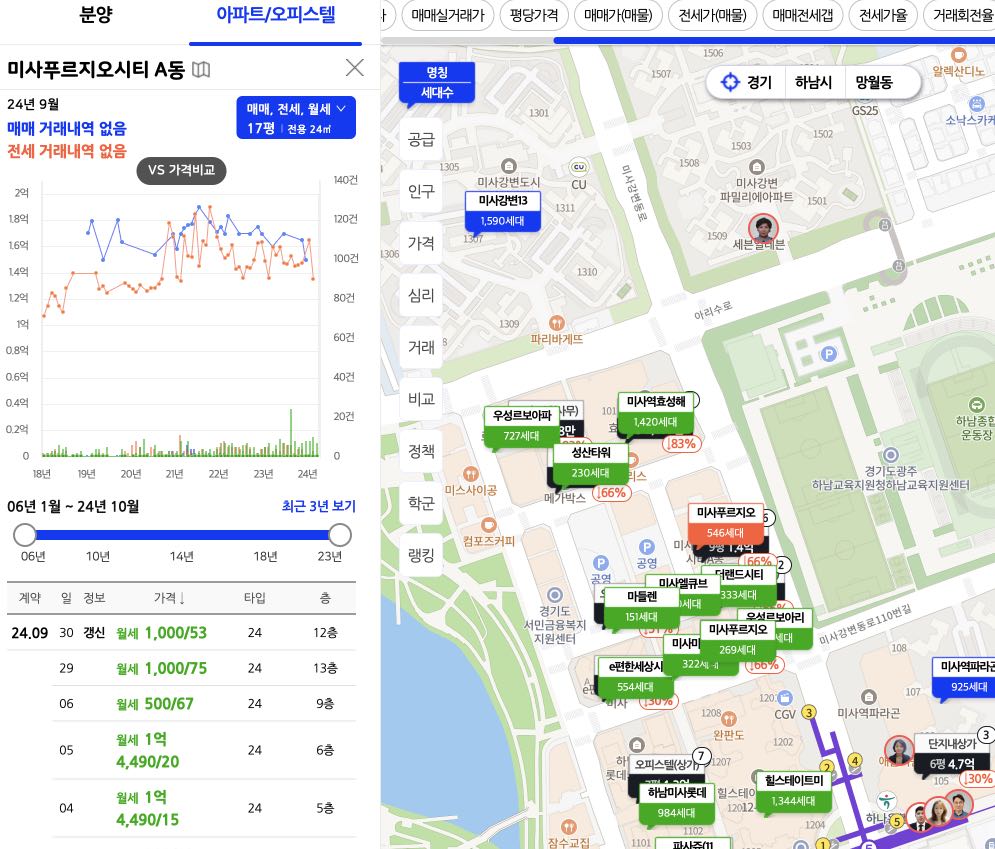Open the 매매, 전세, 월세 17평 dropdown
The height and width of the screenshot is (849, 995).
pyautogui.click(x=296, y=117)
